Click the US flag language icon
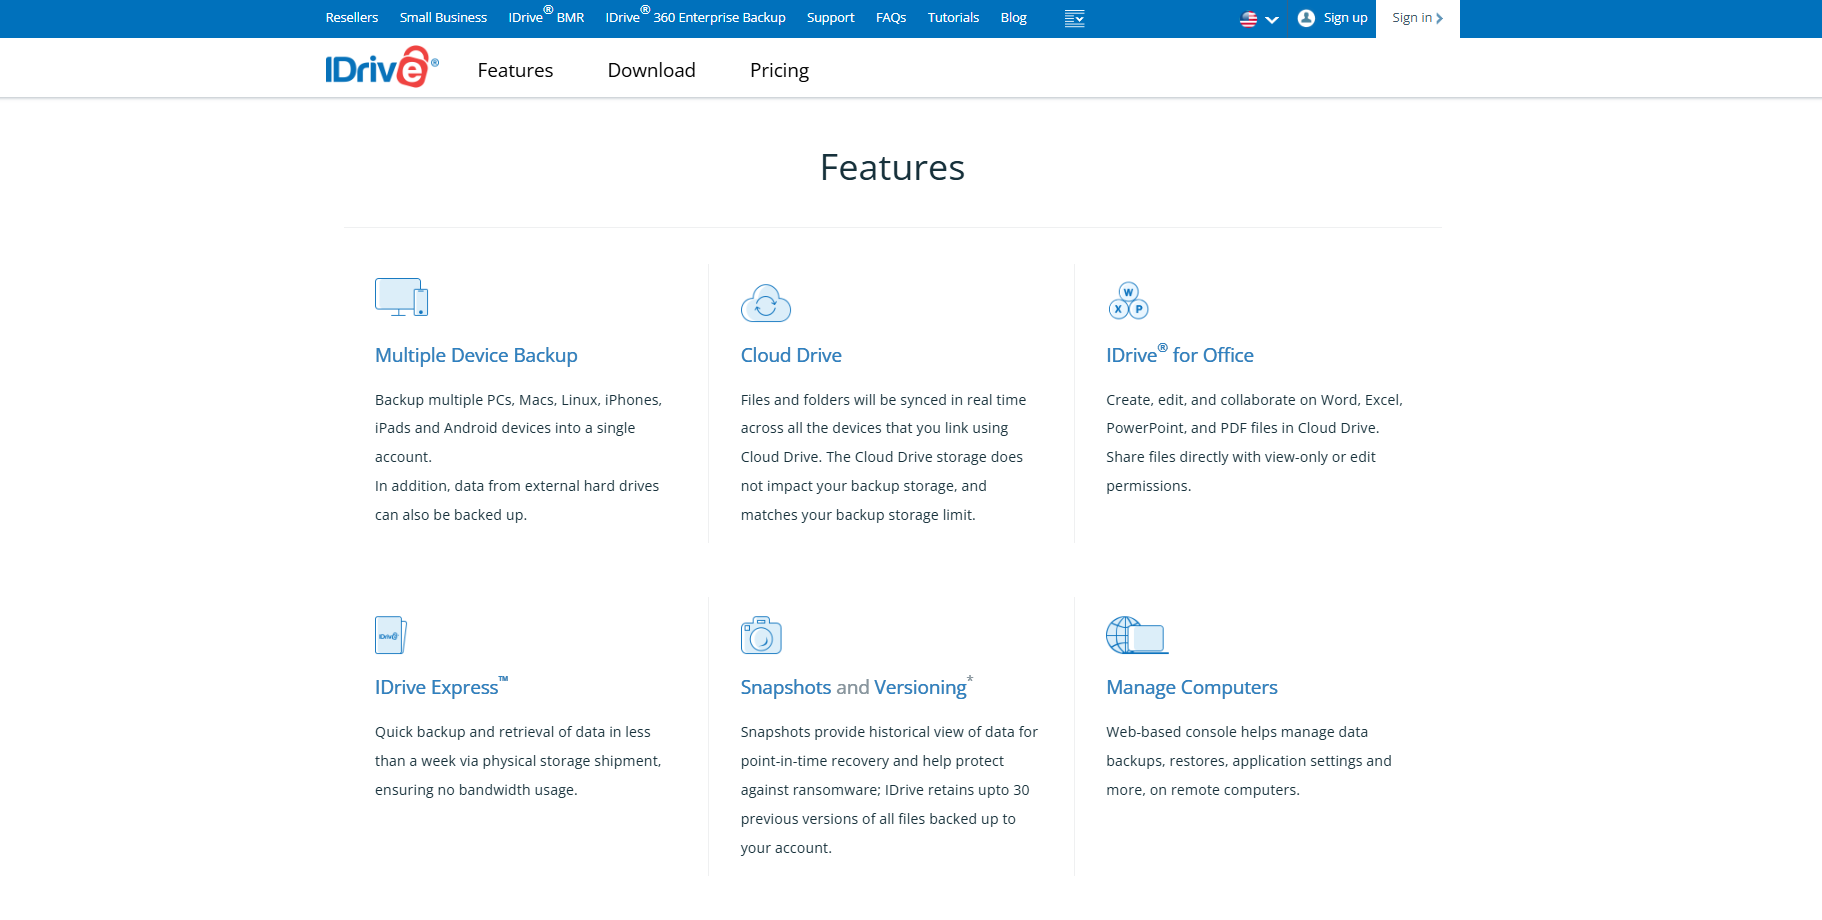1822x920 pixels. coord(1249,19)
